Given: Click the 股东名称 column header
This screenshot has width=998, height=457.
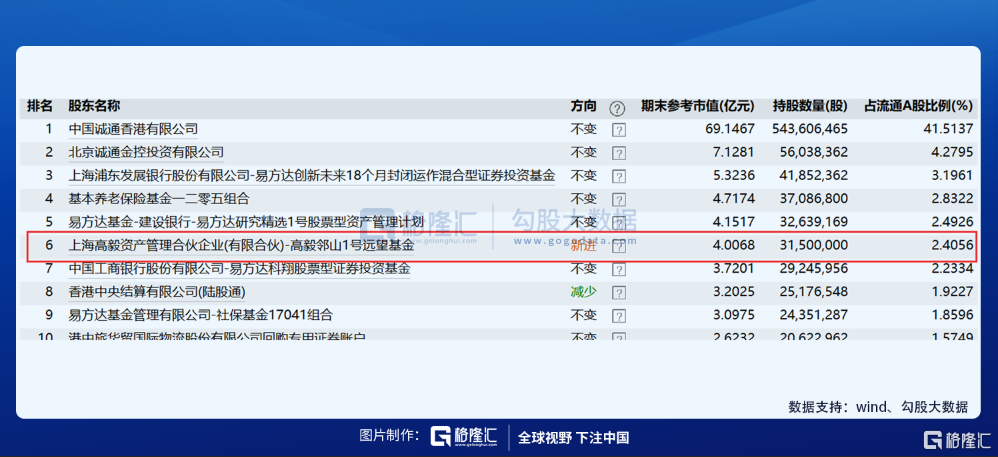Looking at the screenshot, I should [x=94, y=106].
